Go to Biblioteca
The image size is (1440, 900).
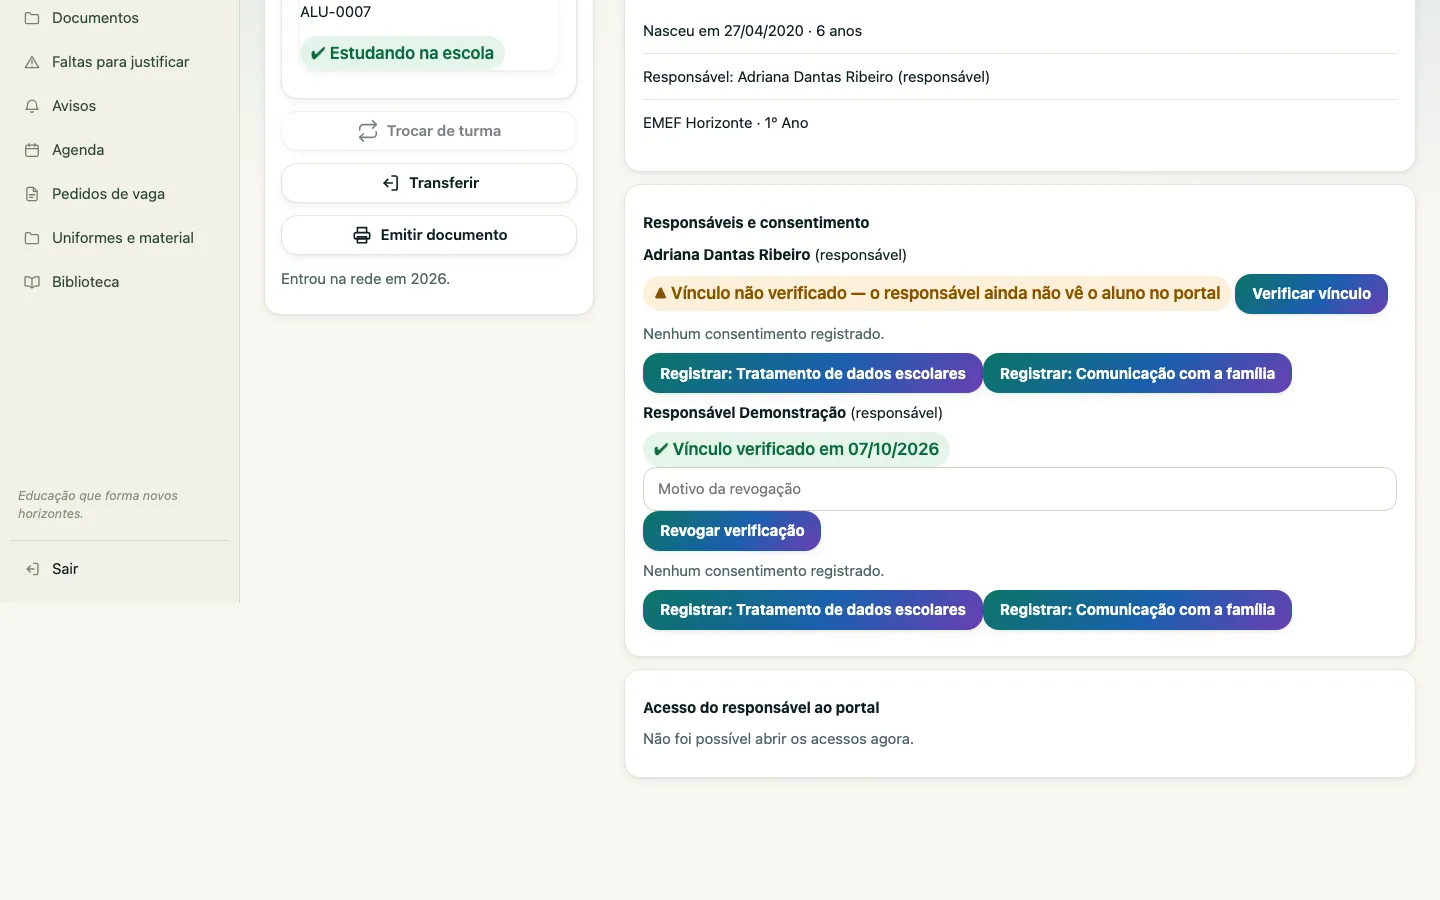(120, 282)
